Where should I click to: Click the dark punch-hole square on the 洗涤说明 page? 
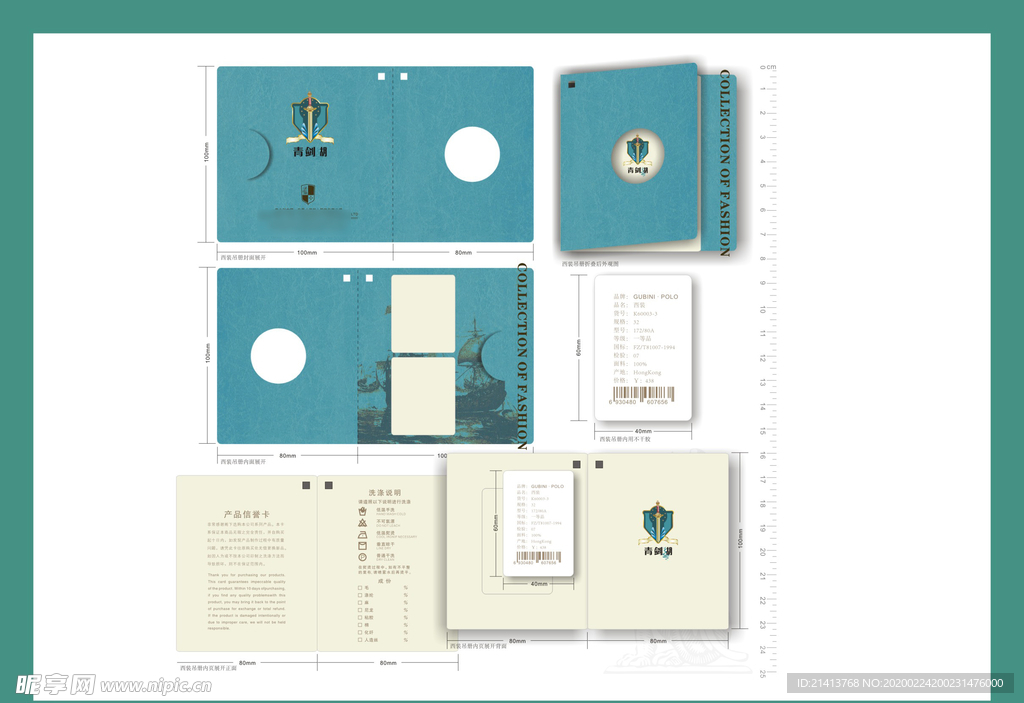pyautogui.click(x=328, y=485)
